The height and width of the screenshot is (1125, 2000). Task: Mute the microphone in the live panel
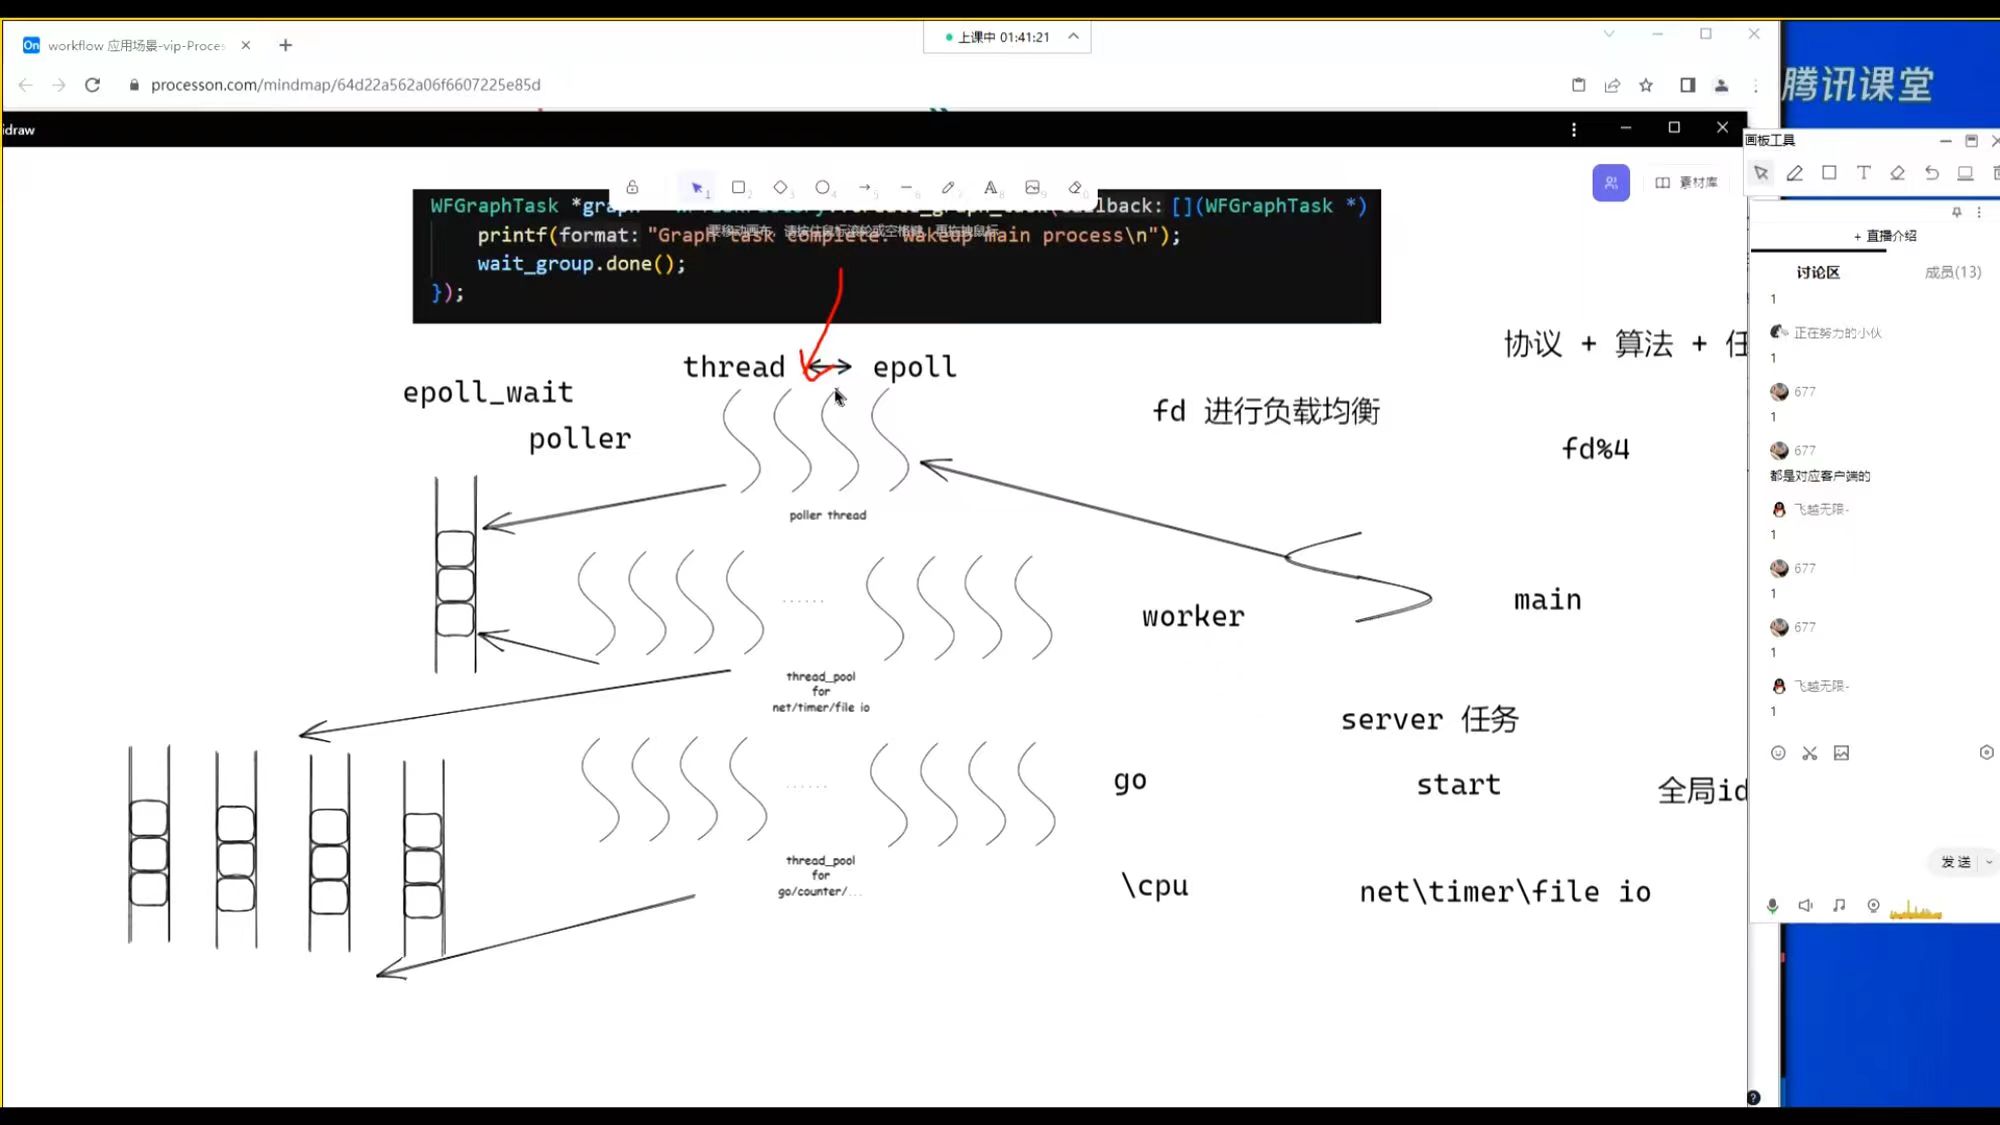coord(1772,905)
